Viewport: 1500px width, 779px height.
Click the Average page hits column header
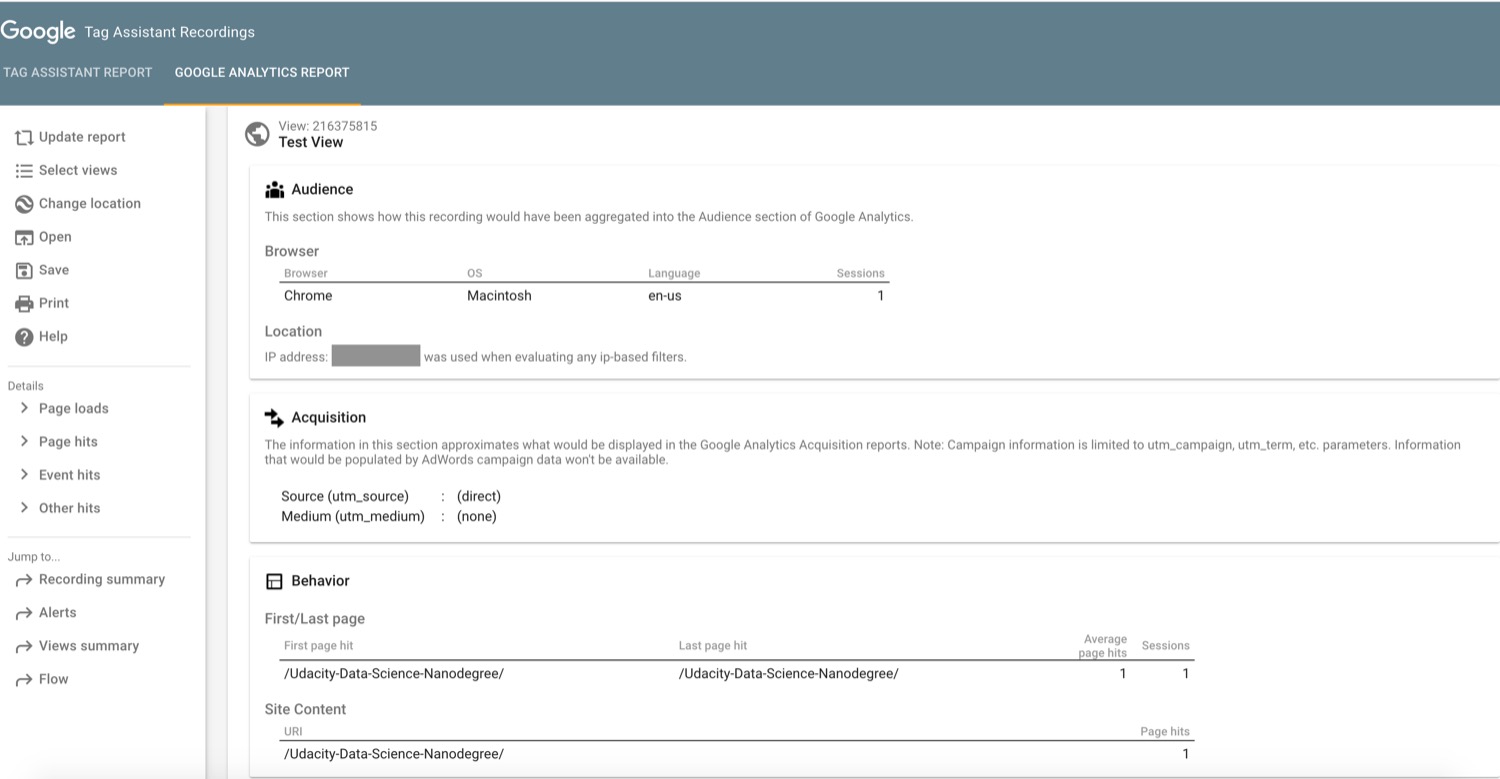coord(1104,646)
